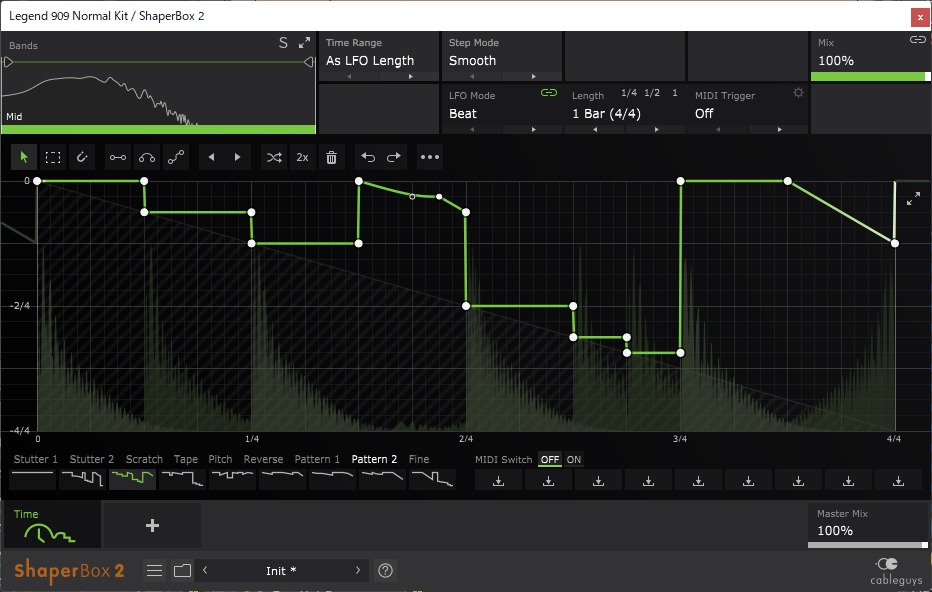Select the pointer arrow edit tool
The image size is (932, 592).
24,158
